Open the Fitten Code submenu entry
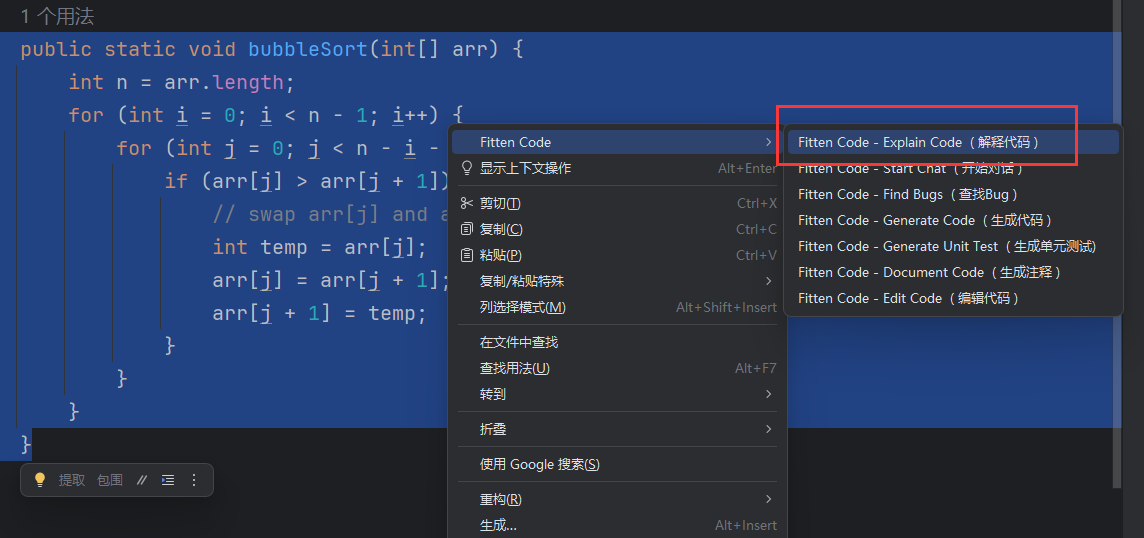The image size is (1144, 538). click(x=618, y=142)
